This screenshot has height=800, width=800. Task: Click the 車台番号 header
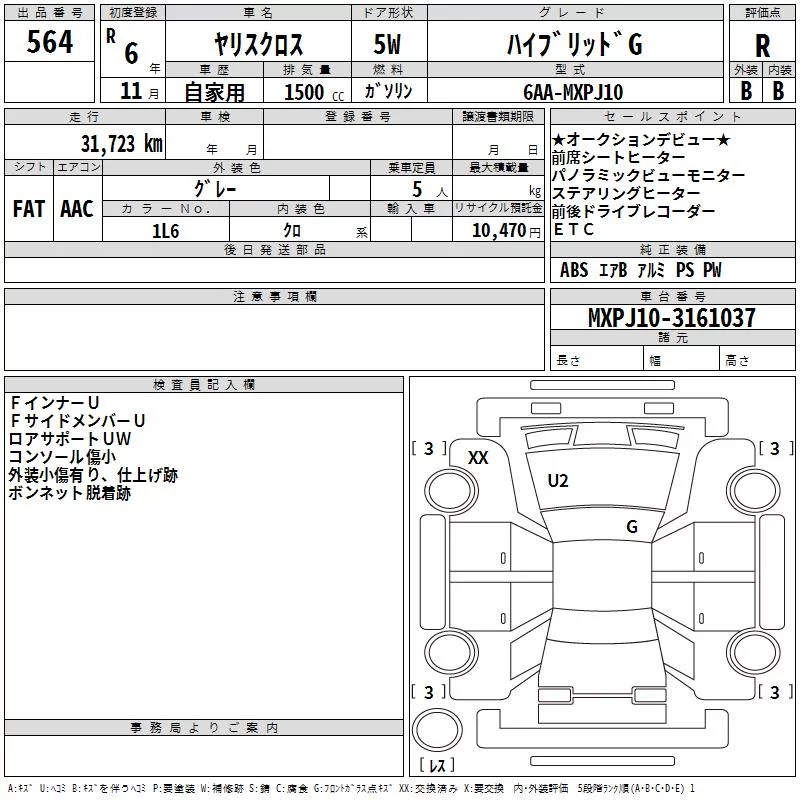[672, 296]
